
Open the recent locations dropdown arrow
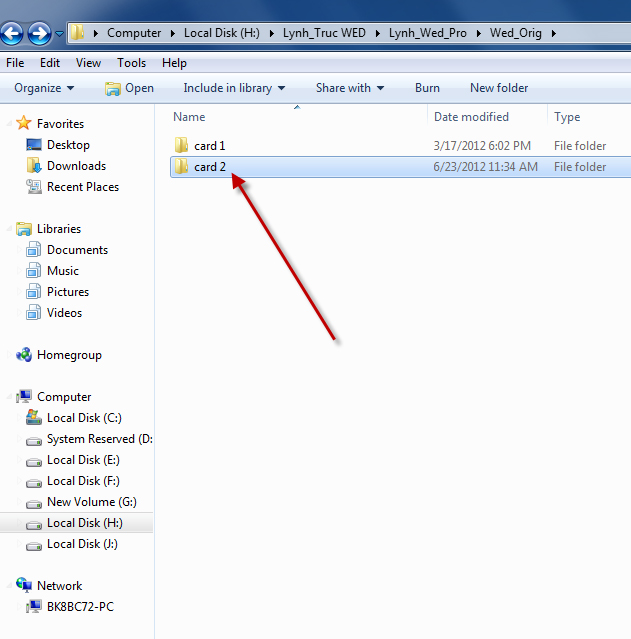[x=59, y=33]
